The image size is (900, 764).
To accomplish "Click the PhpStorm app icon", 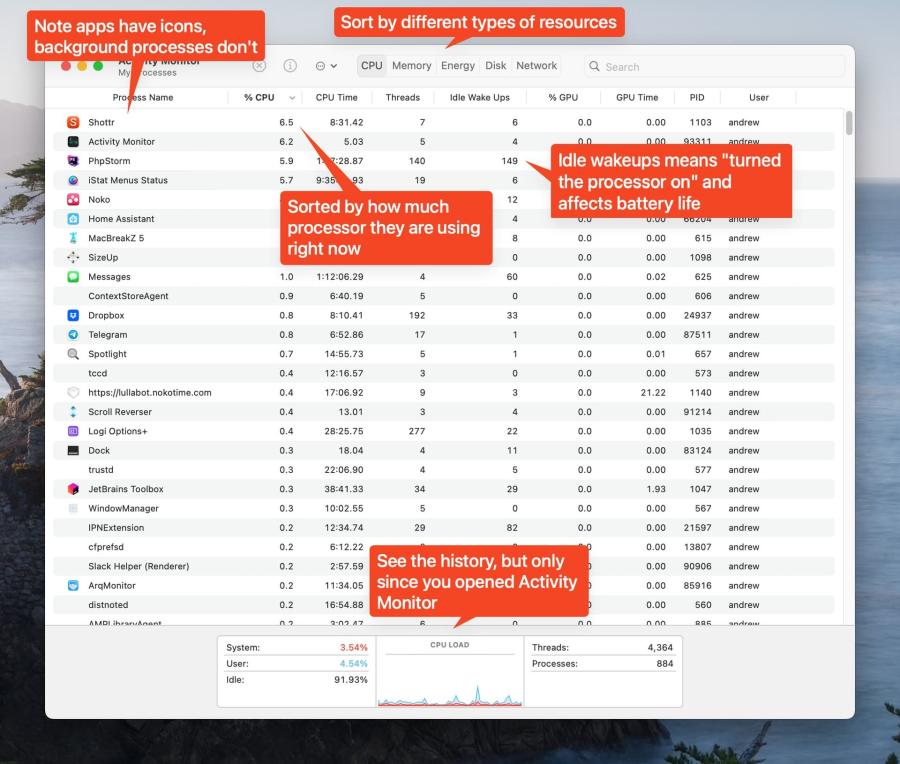I will point(73,161).
